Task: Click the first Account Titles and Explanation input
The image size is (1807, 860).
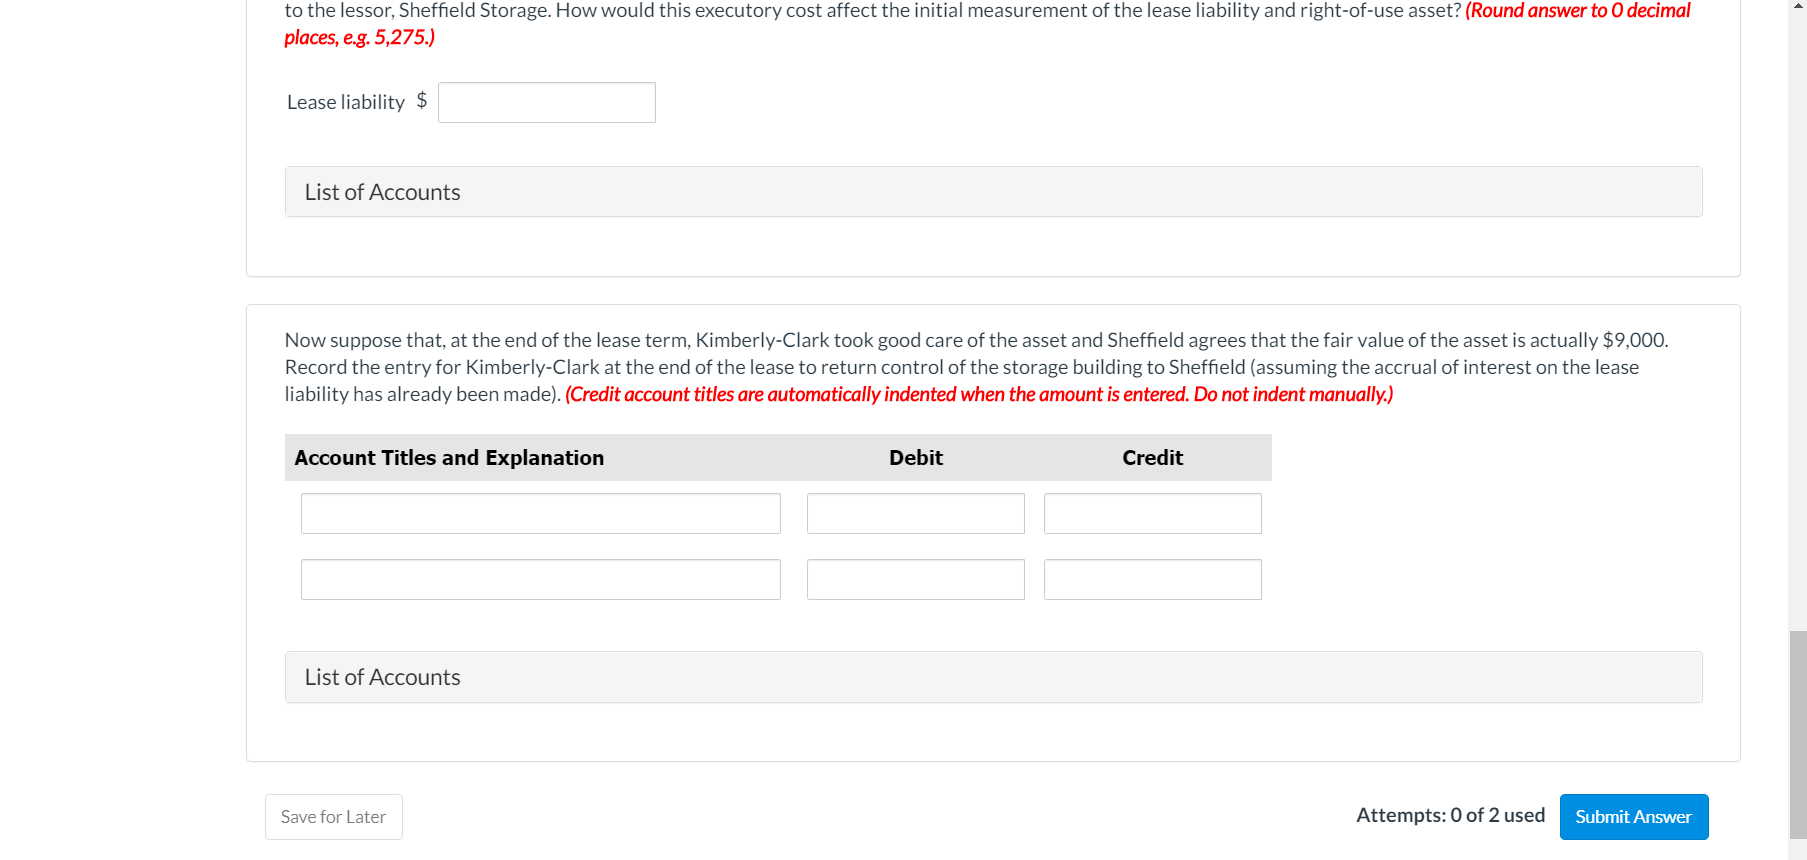Action: click(x=540, y=513)
